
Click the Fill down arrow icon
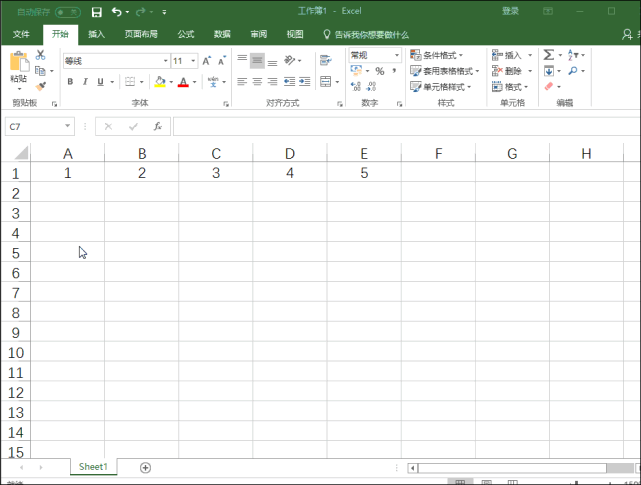pyautogui.click(x=549, y=71)
